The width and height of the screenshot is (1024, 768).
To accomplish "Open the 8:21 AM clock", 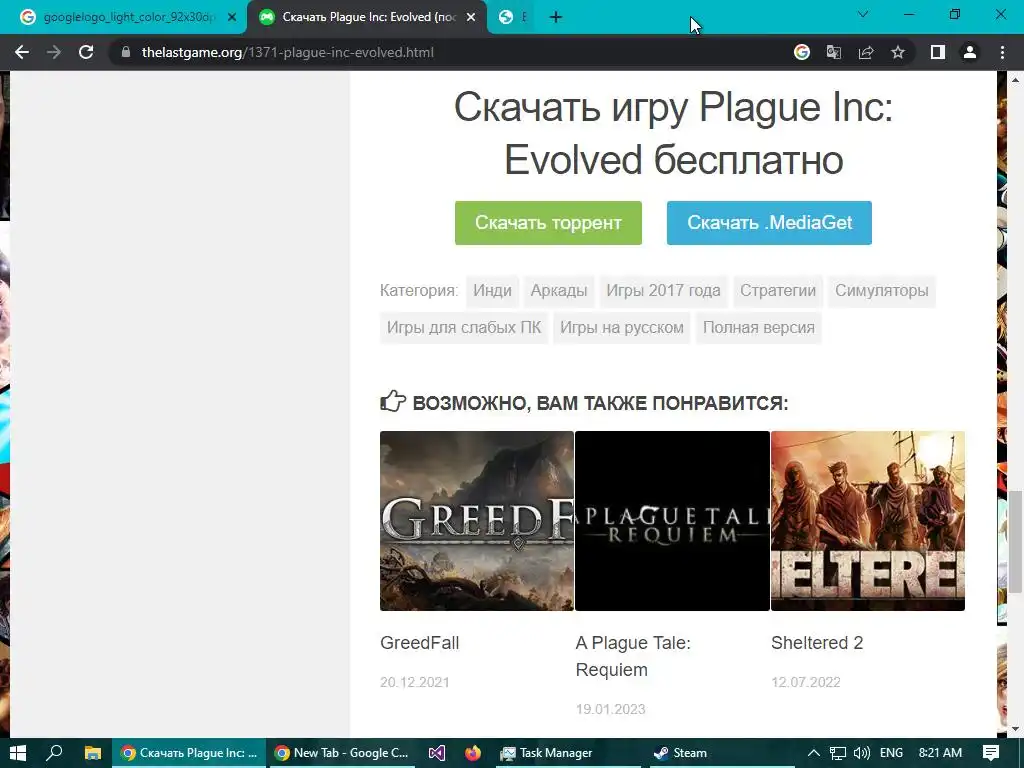I will (940, 753).
